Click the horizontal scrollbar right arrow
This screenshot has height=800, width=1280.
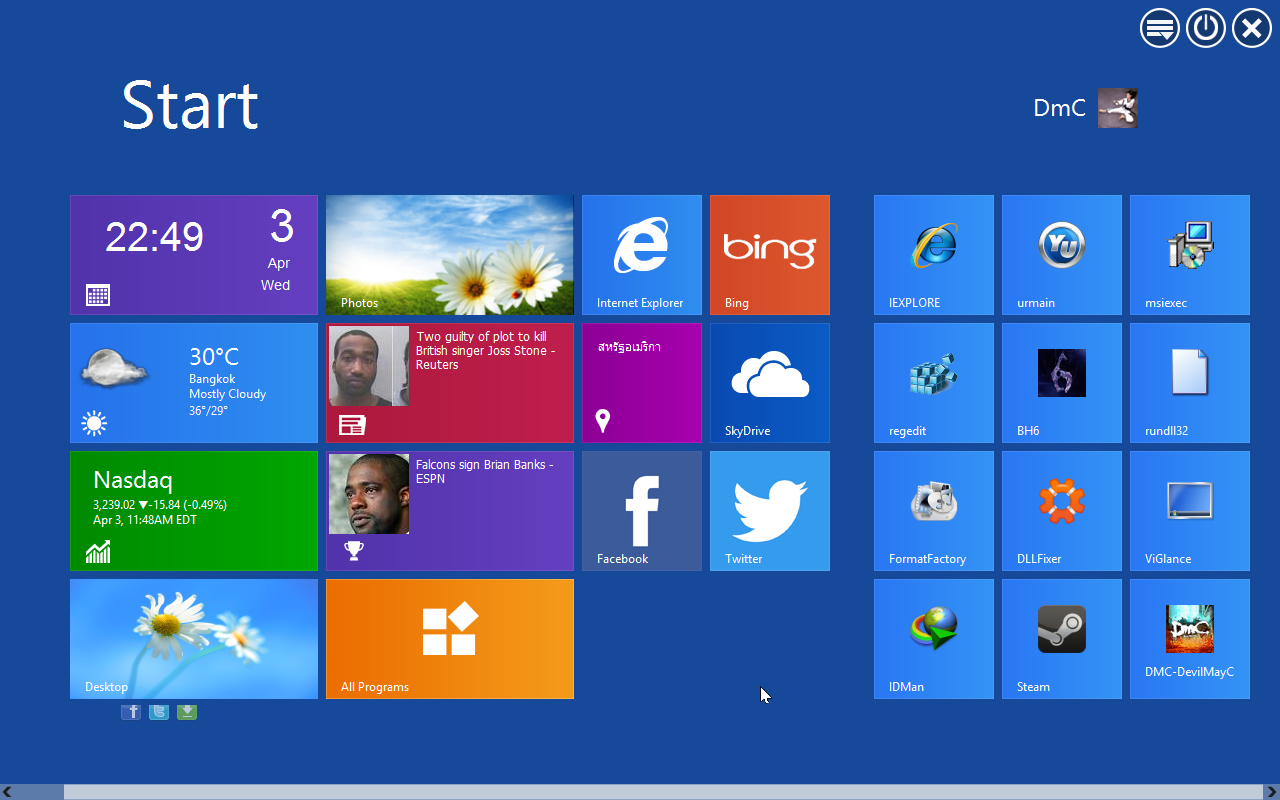pyautogui.click(x=1273, y=792)
